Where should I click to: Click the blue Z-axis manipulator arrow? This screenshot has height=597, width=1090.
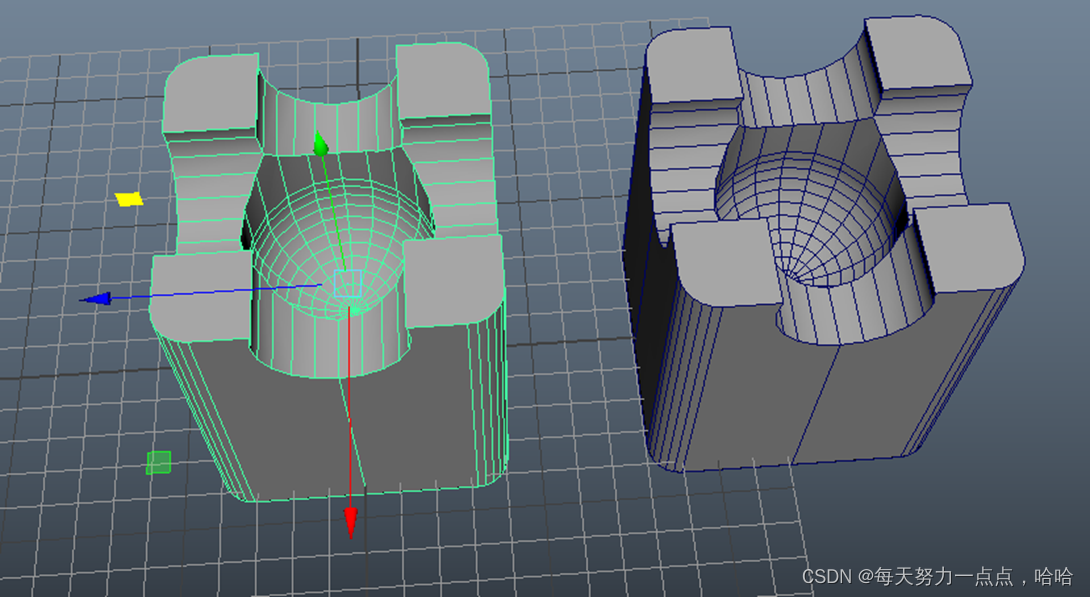point(95,298)
